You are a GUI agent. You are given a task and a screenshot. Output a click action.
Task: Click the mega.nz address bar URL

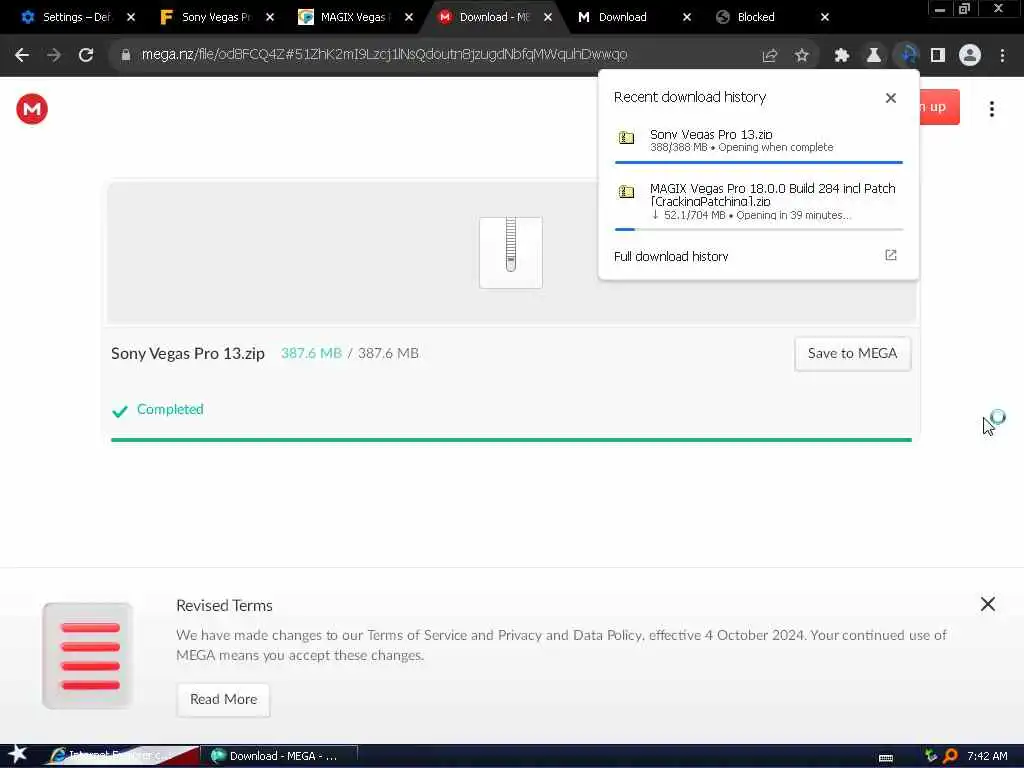(384, 55)
